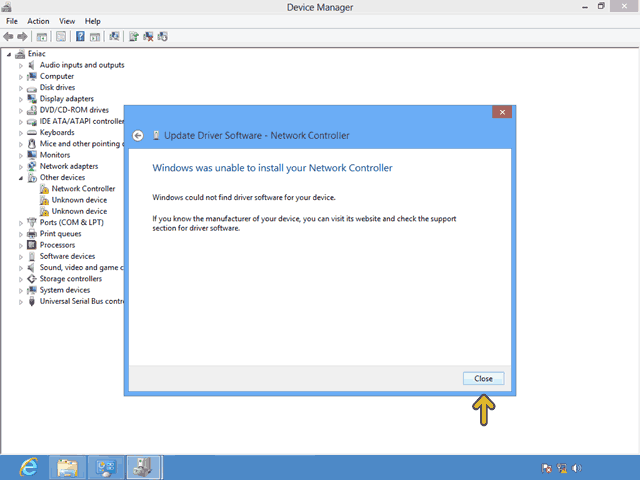Click the network tray icon

coord(562,468)
